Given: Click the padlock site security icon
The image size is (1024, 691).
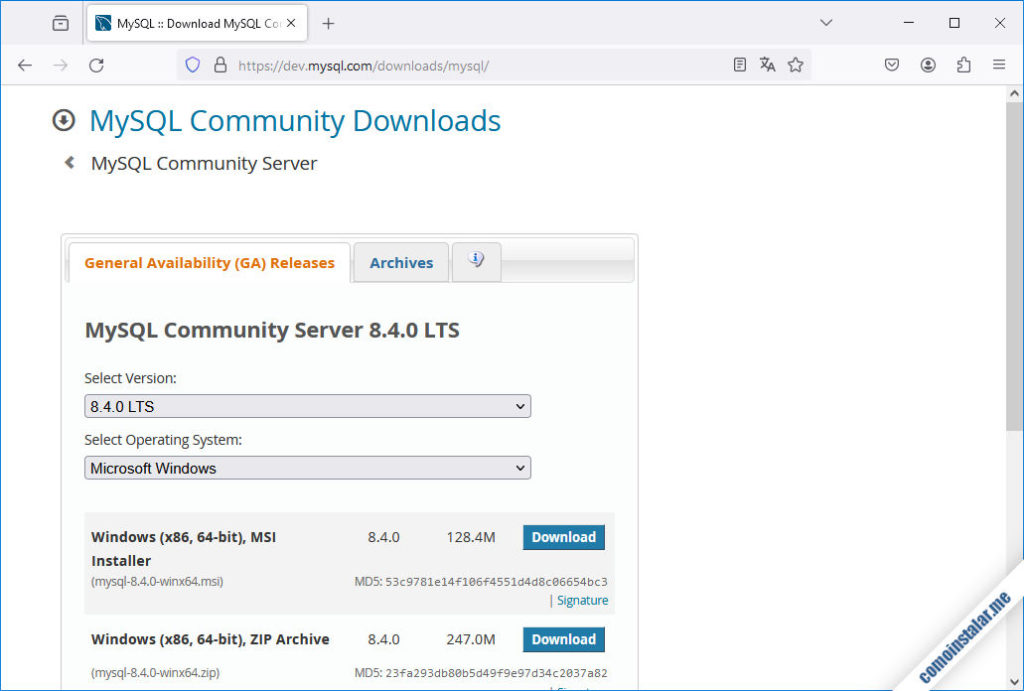Looking at the screenshot, I should tap(220, 64).
